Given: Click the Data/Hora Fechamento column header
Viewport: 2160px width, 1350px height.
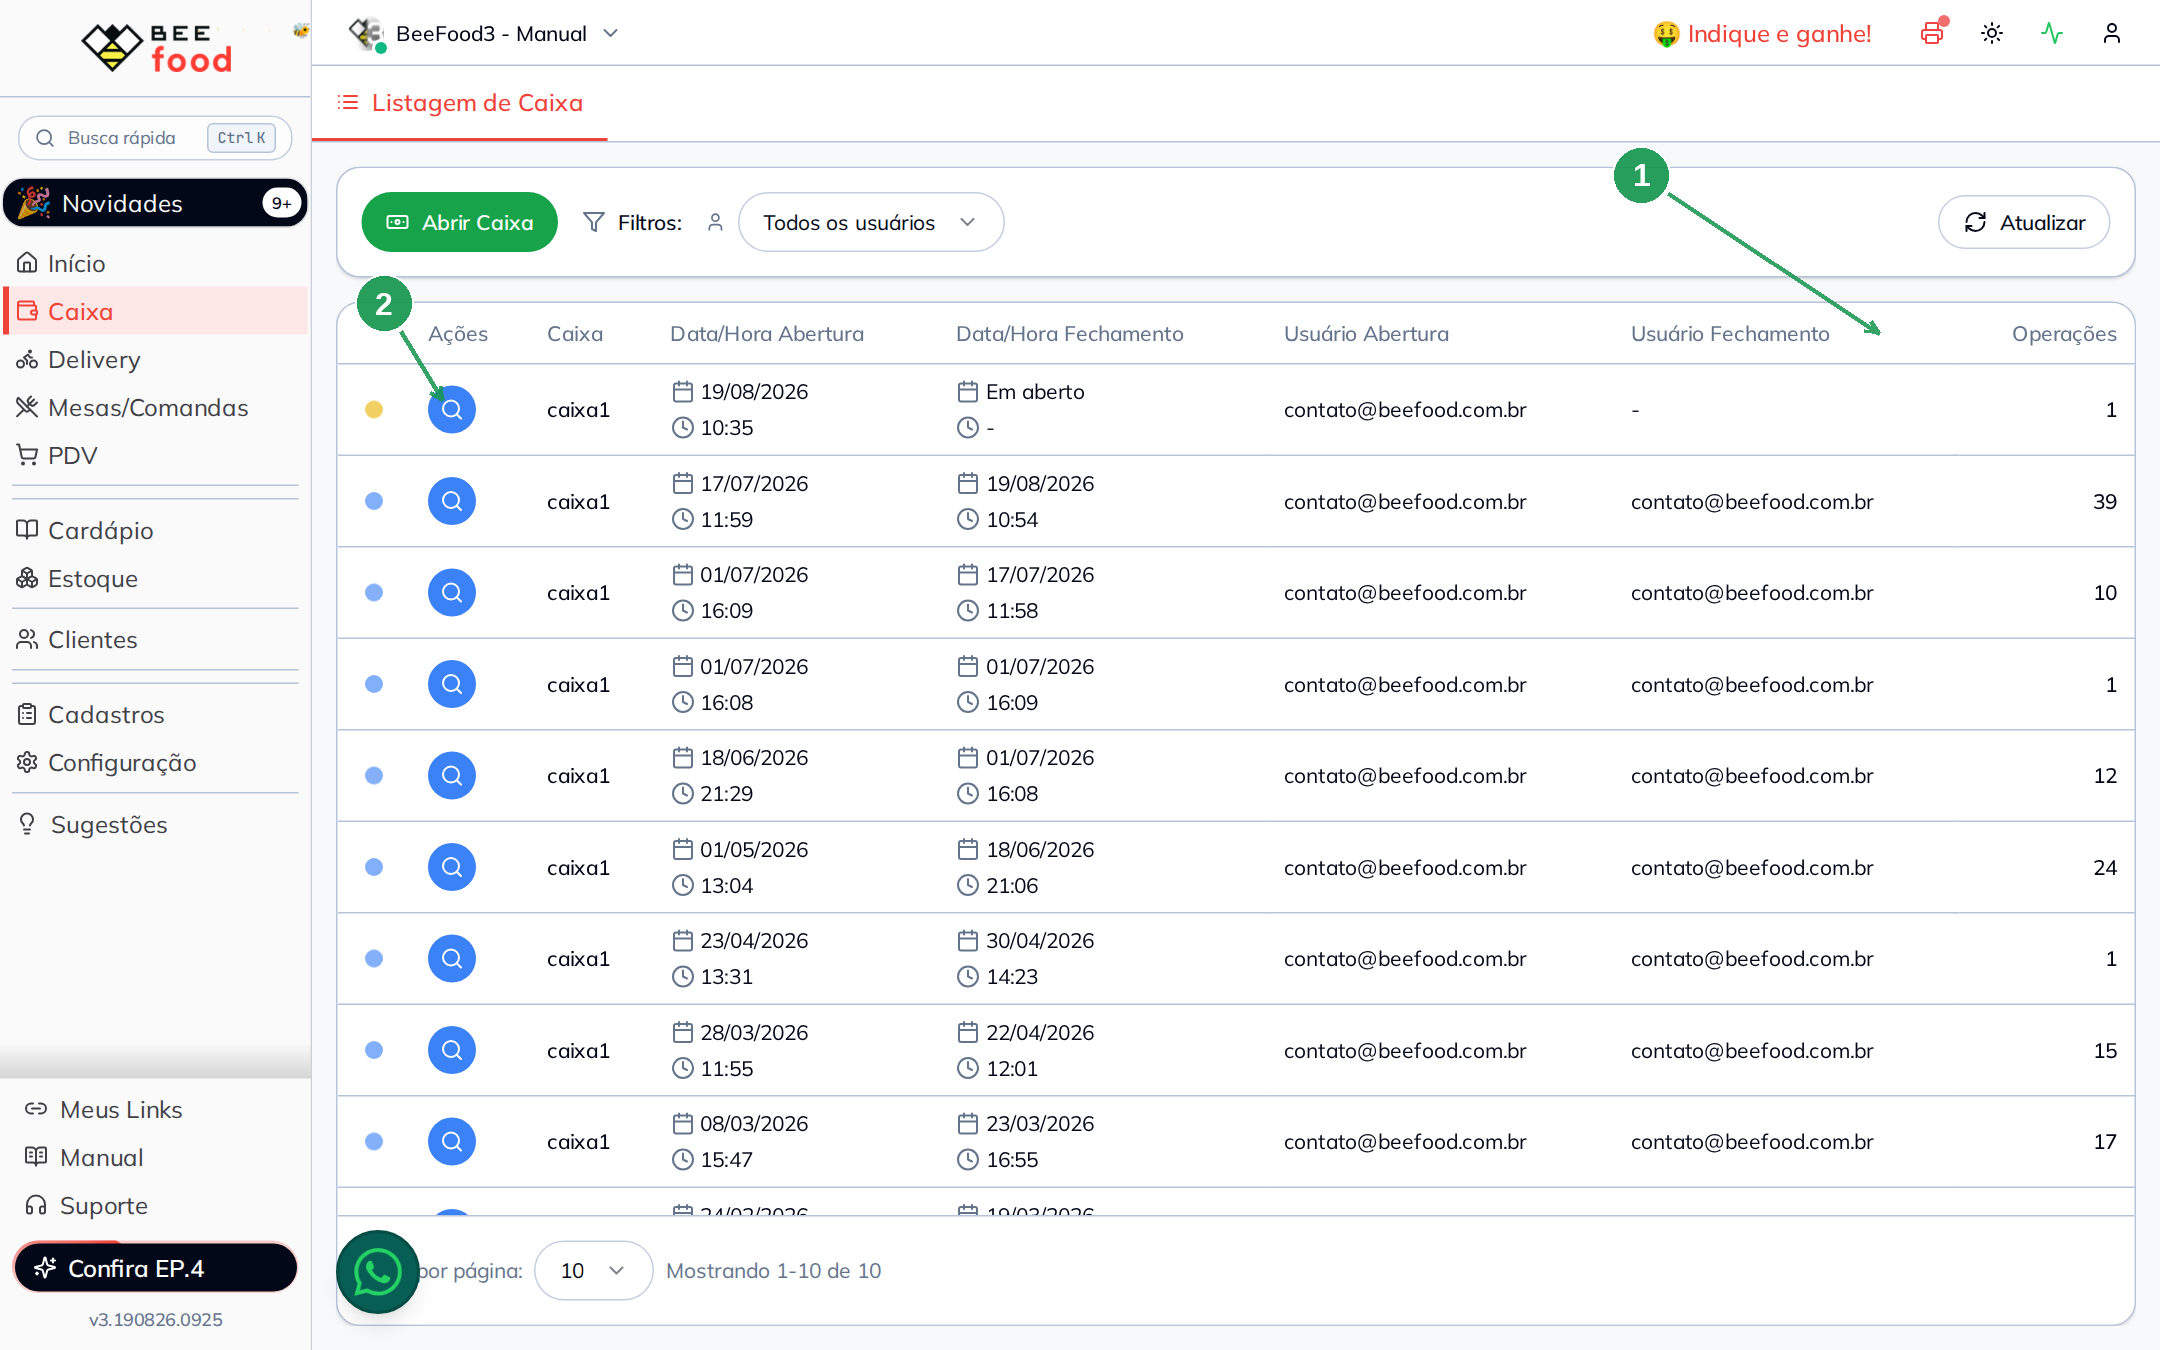Looking at the screenshot, I should [1069, 333].
